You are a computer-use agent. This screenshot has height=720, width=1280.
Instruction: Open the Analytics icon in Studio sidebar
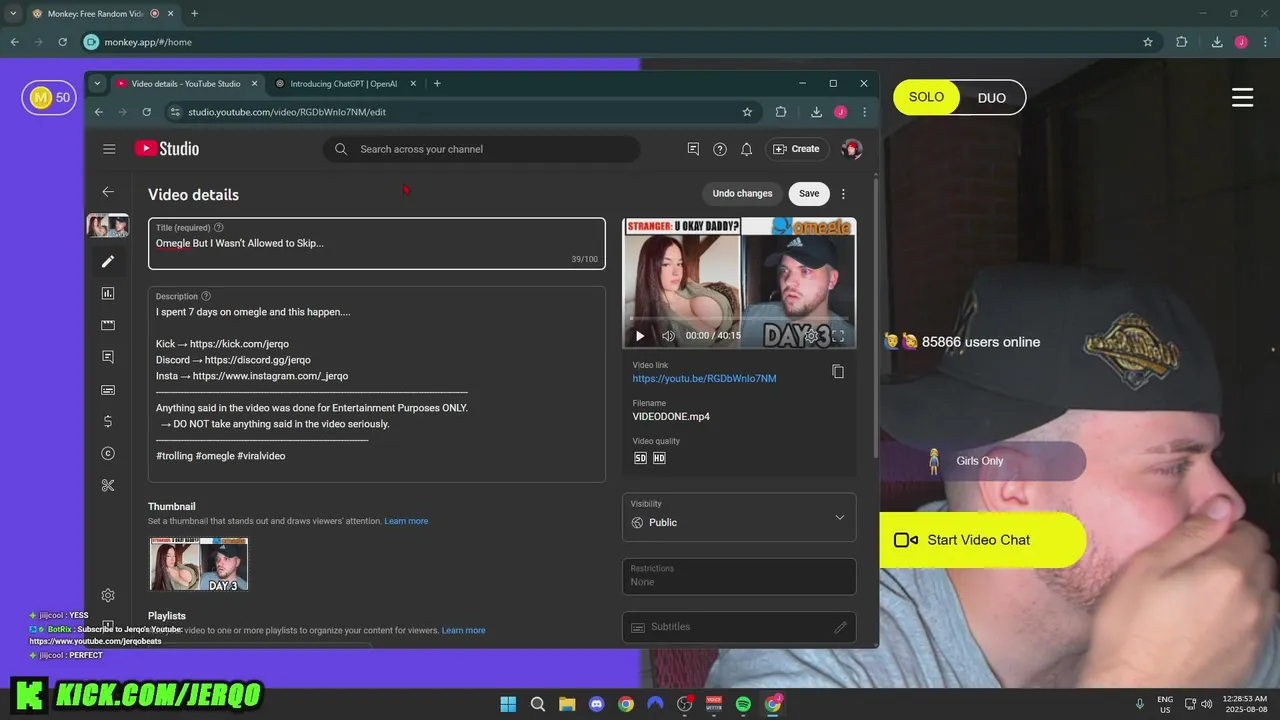tap(108, 293)
